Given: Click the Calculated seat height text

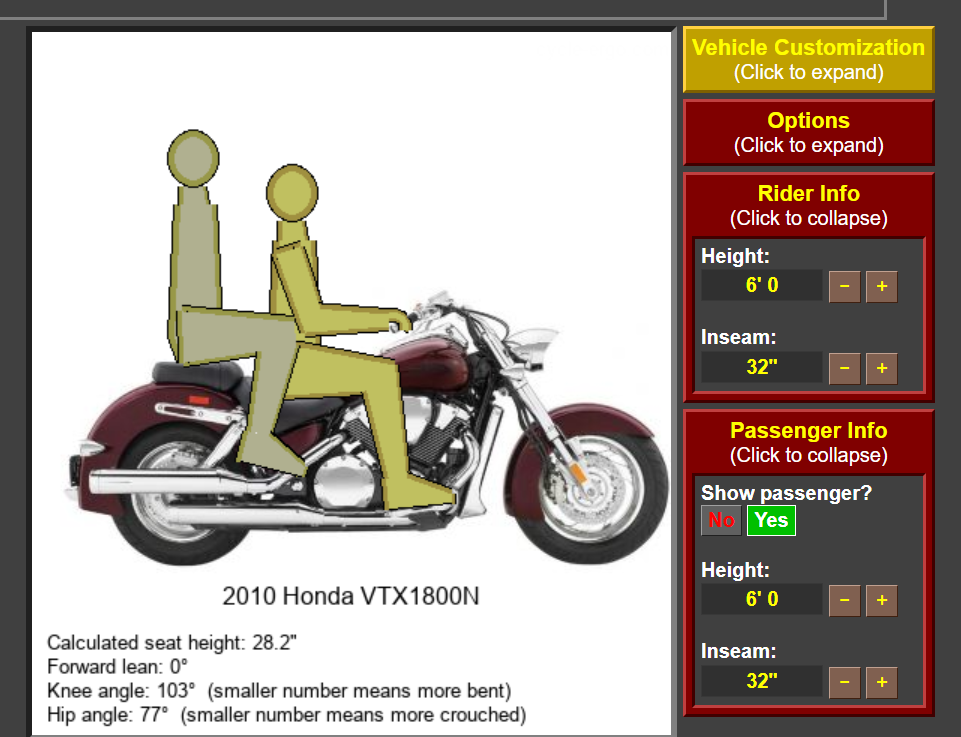Looking at the screenshot, I should click(x=172, y=643).
